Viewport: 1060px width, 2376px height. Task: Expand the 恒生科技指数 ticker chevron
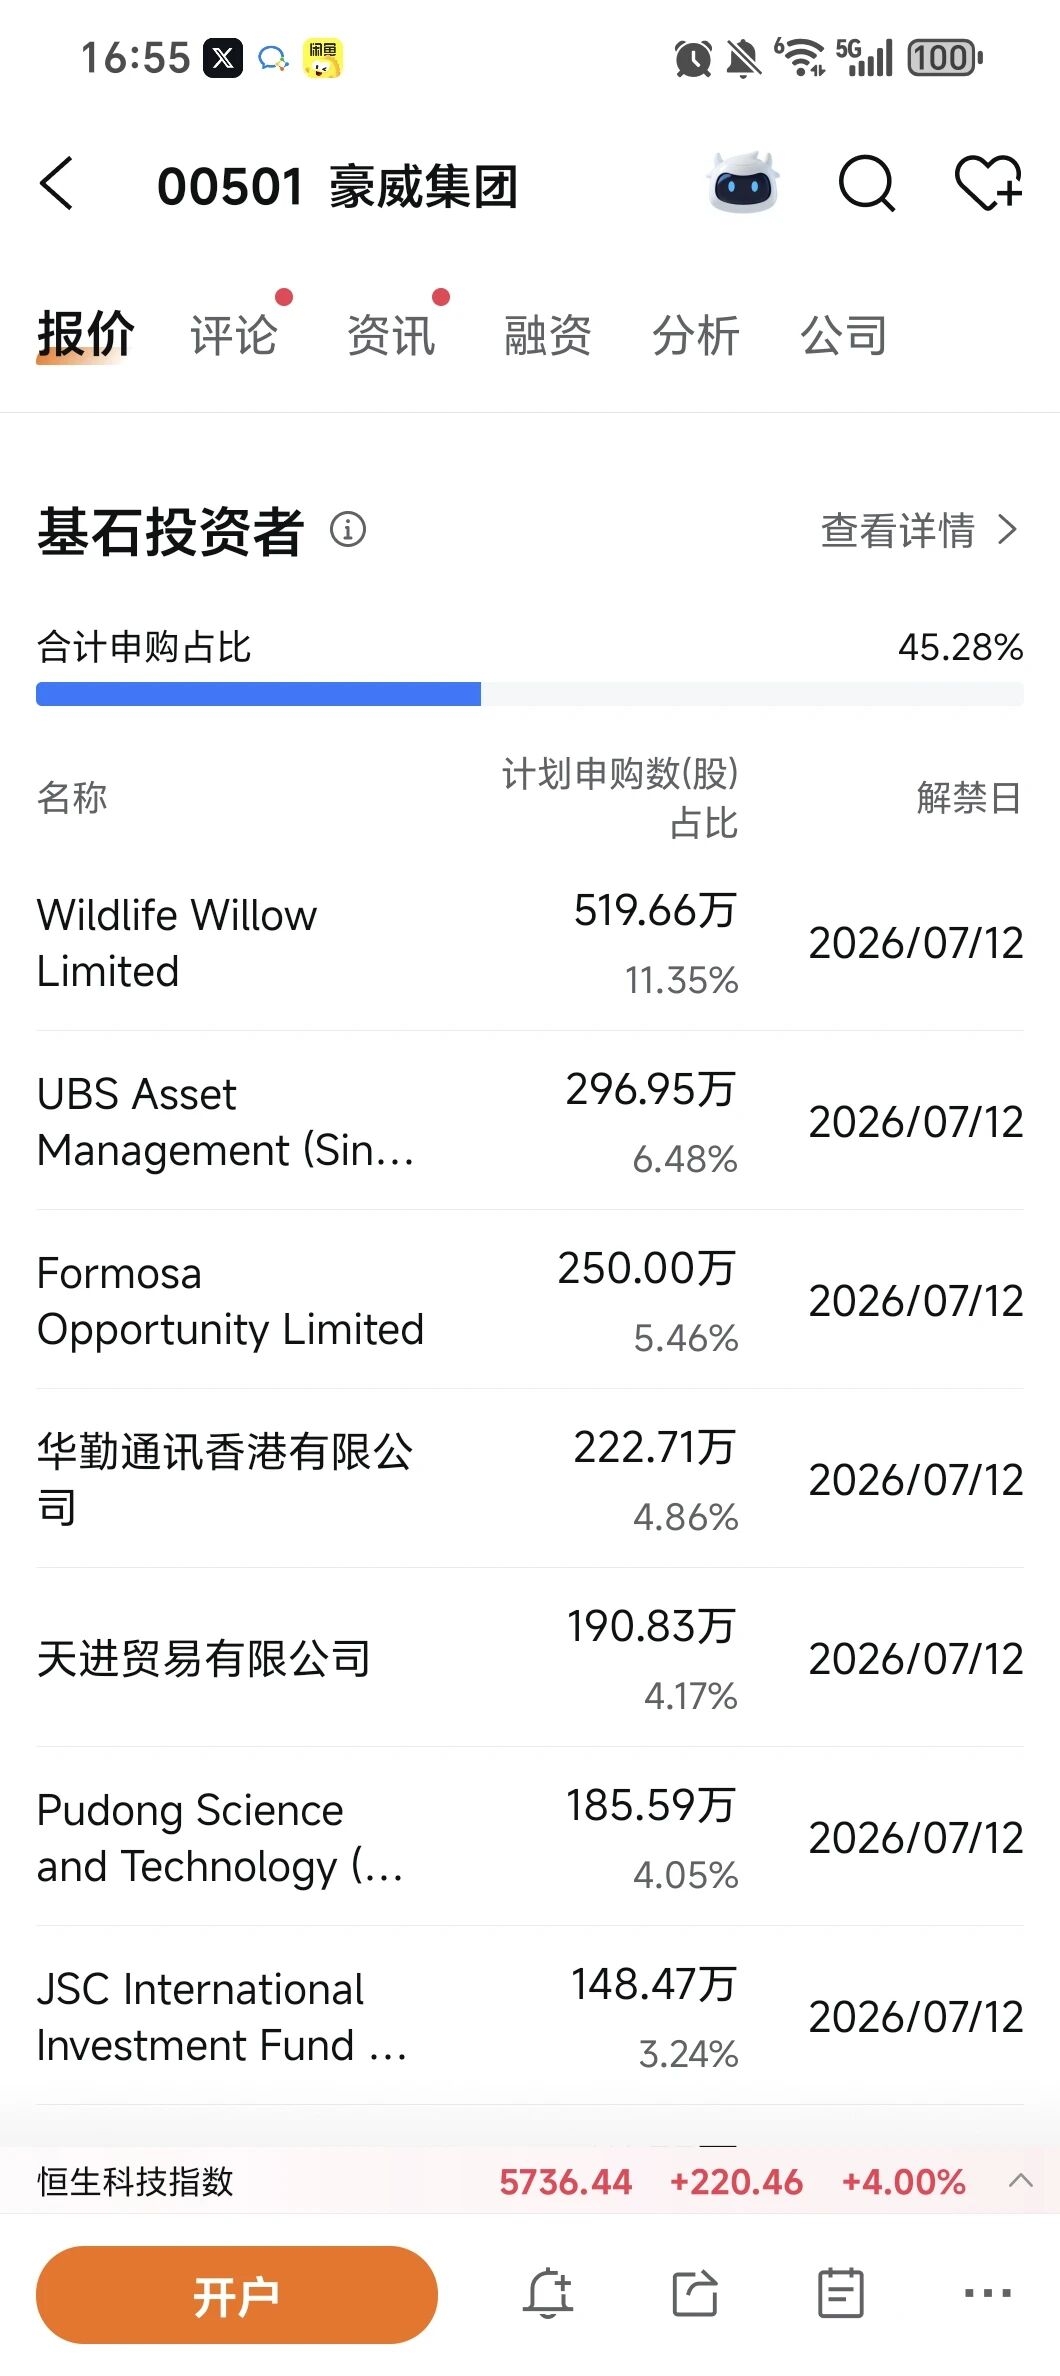coord(1021,2181)
